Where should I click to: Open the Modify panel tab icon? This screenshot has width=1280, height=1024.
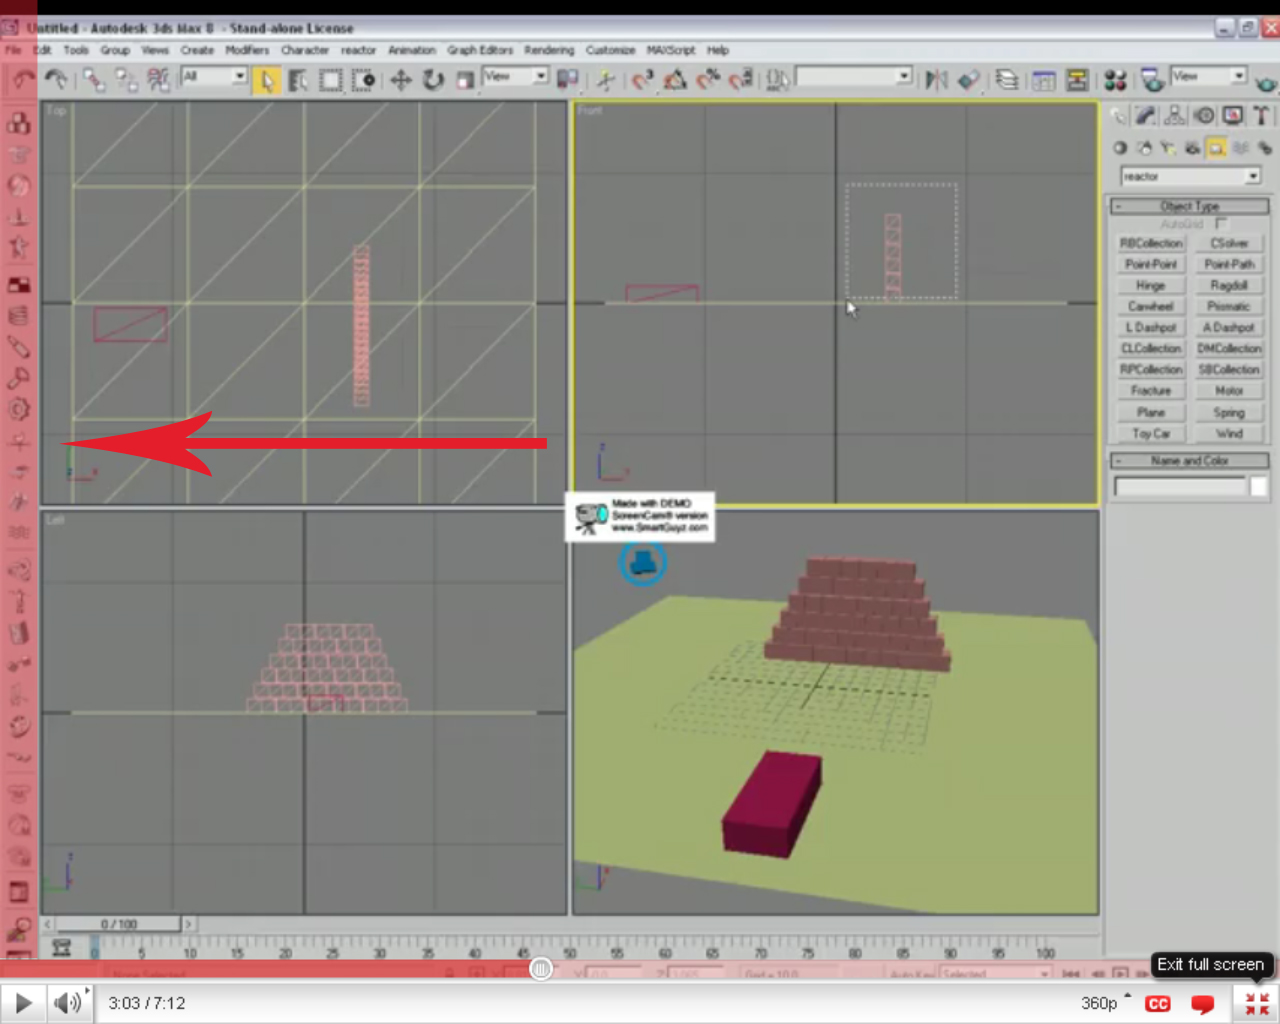coord(1146,116)
